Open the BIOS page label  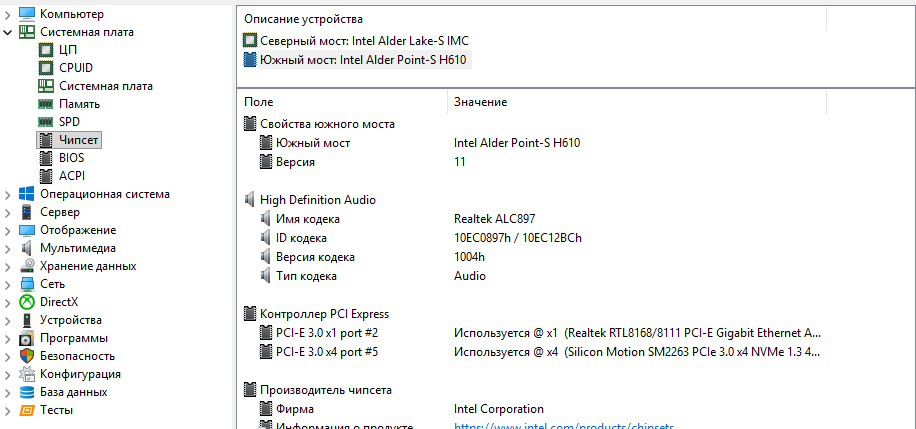tap(71, 158)
